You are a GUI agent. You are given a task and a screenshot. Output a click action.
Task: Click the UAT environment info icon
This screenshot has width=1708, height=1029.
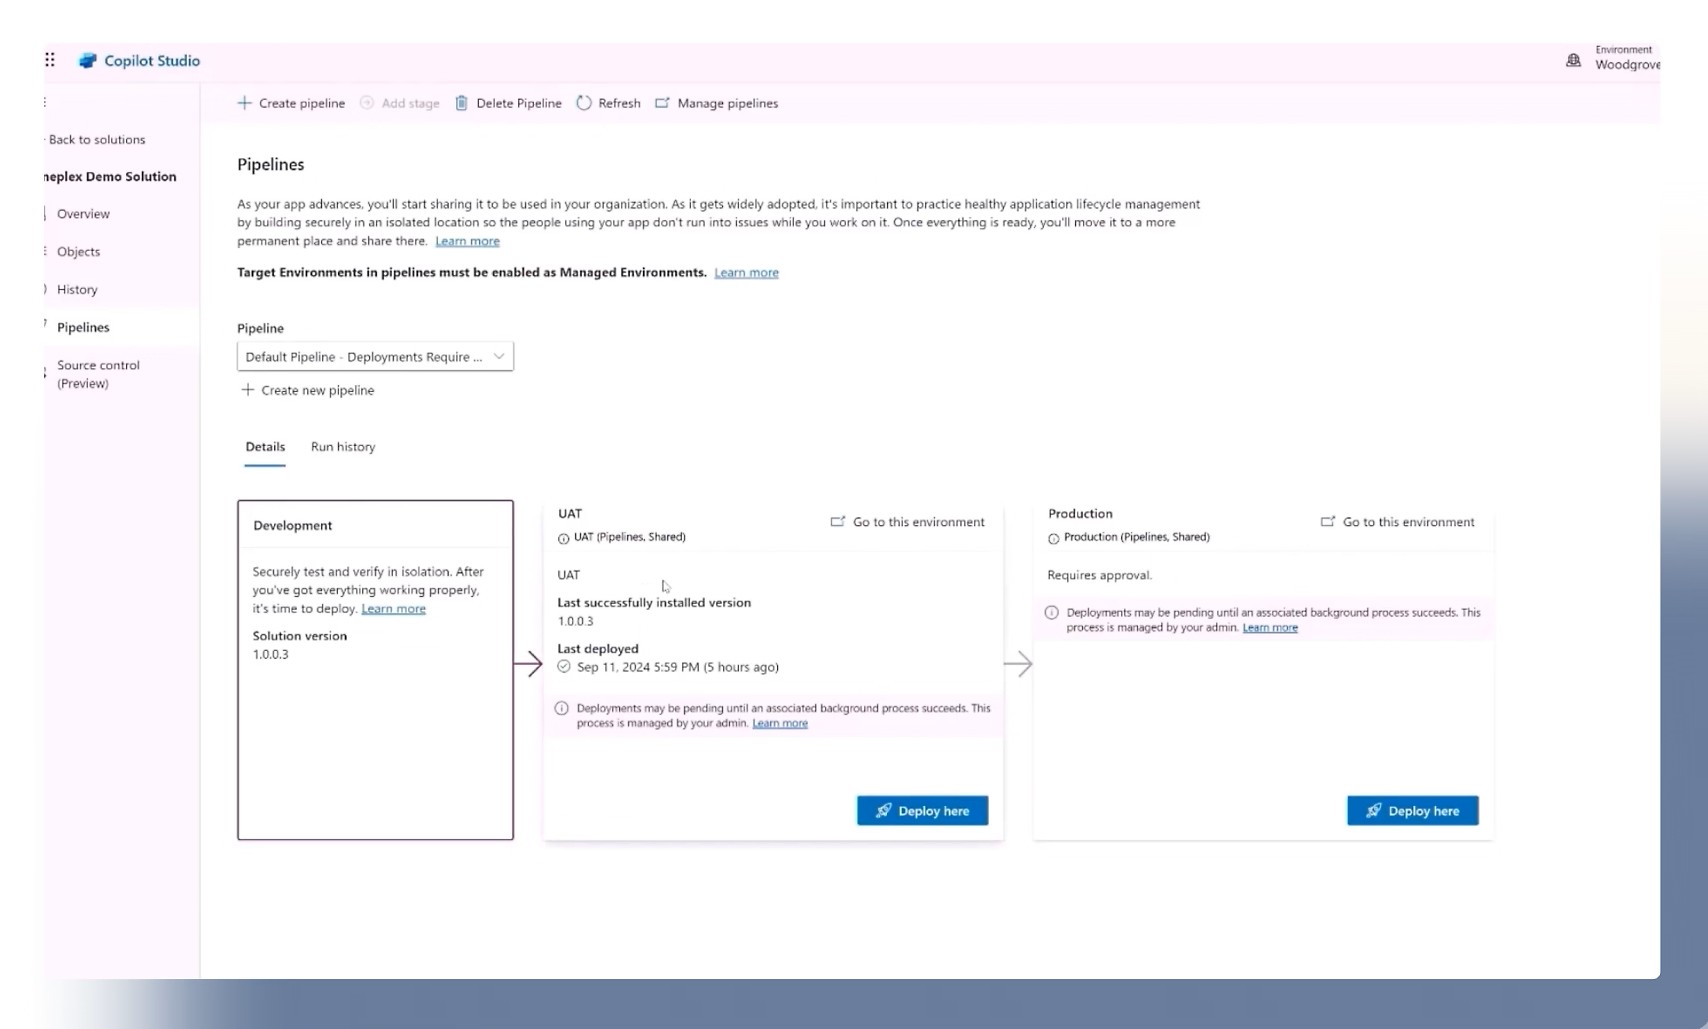[563, 538]
